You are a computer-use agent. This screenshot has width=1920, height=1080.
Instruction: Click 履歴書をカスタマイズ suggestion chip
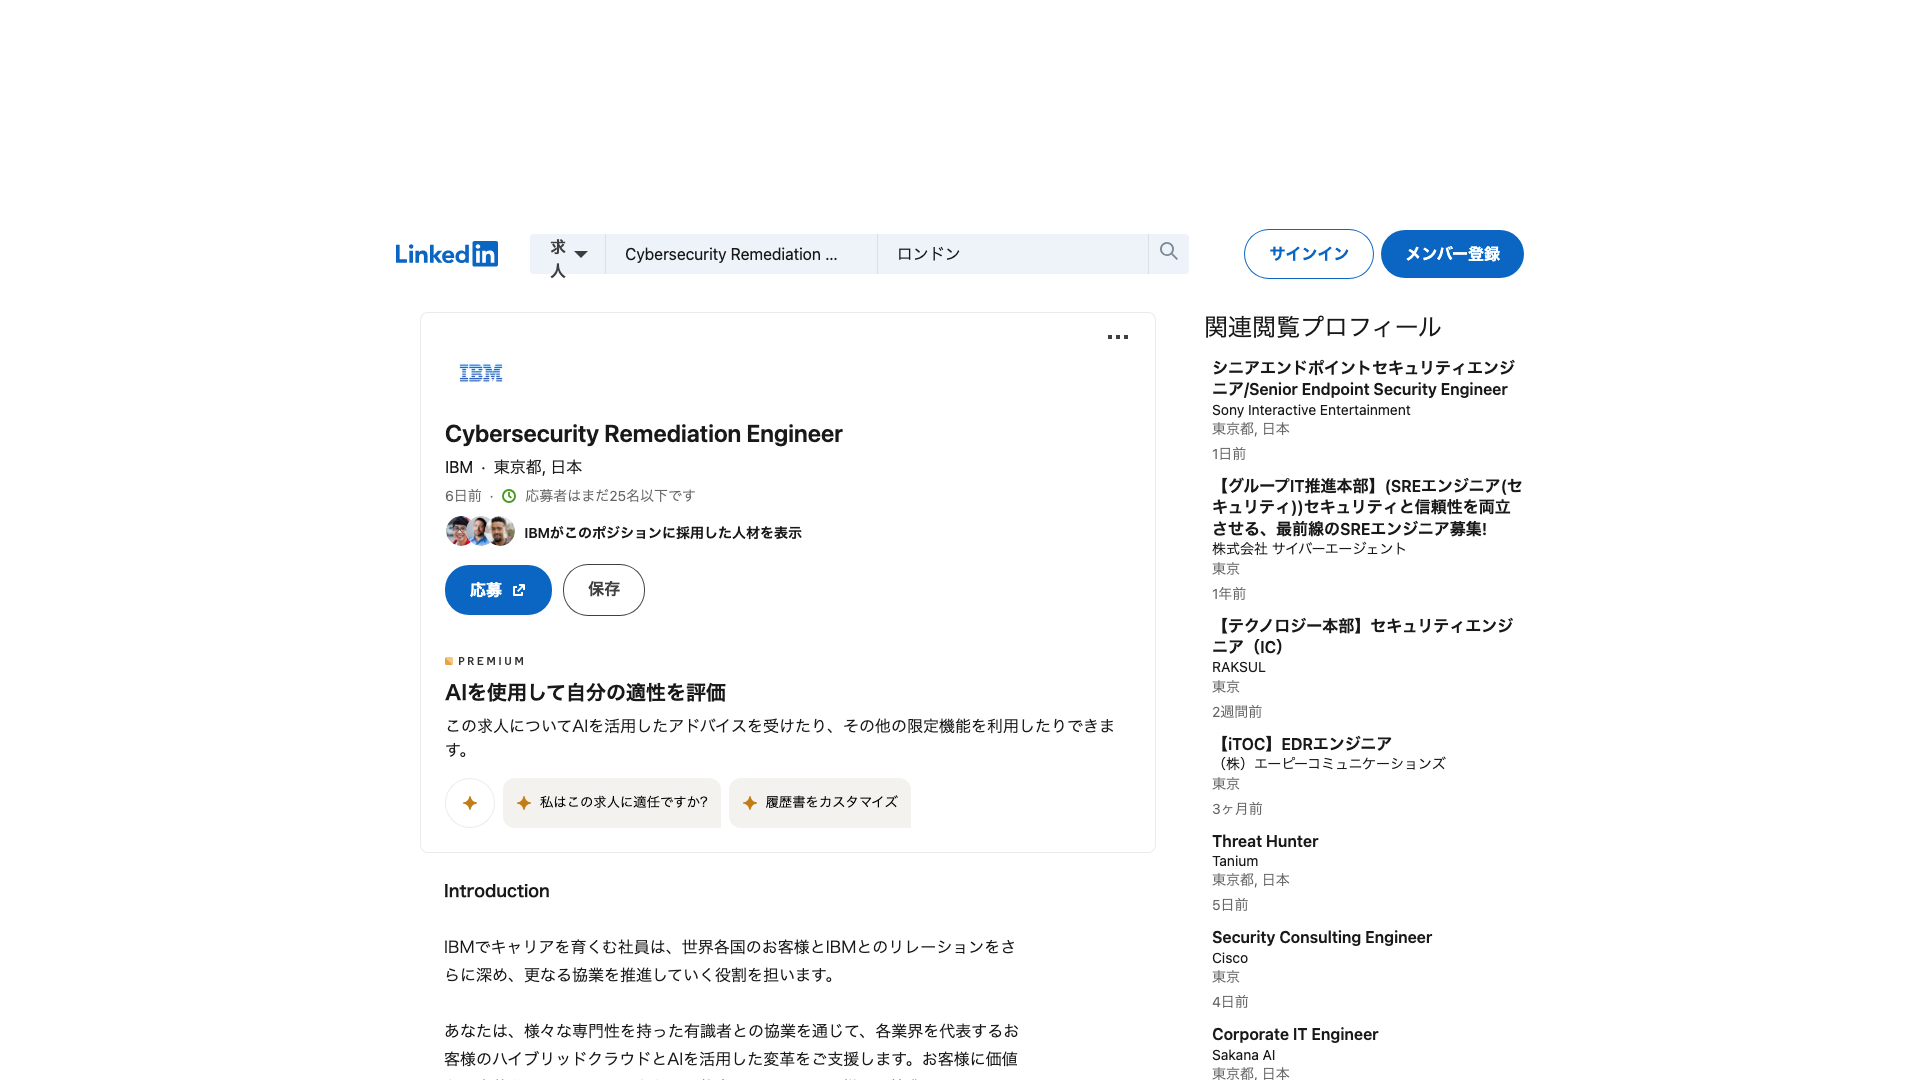[x=820, y=803]
